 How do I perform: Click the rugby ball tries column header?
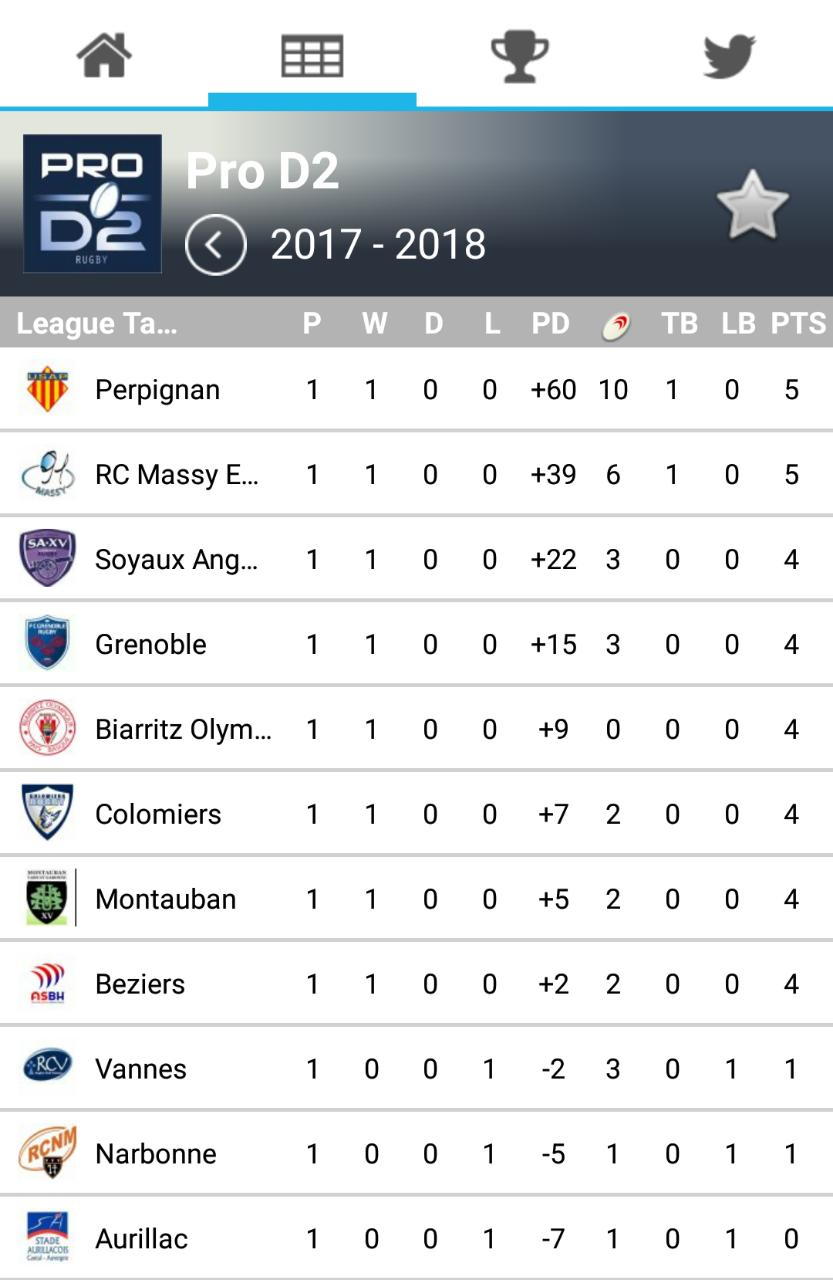coord(616,324)
